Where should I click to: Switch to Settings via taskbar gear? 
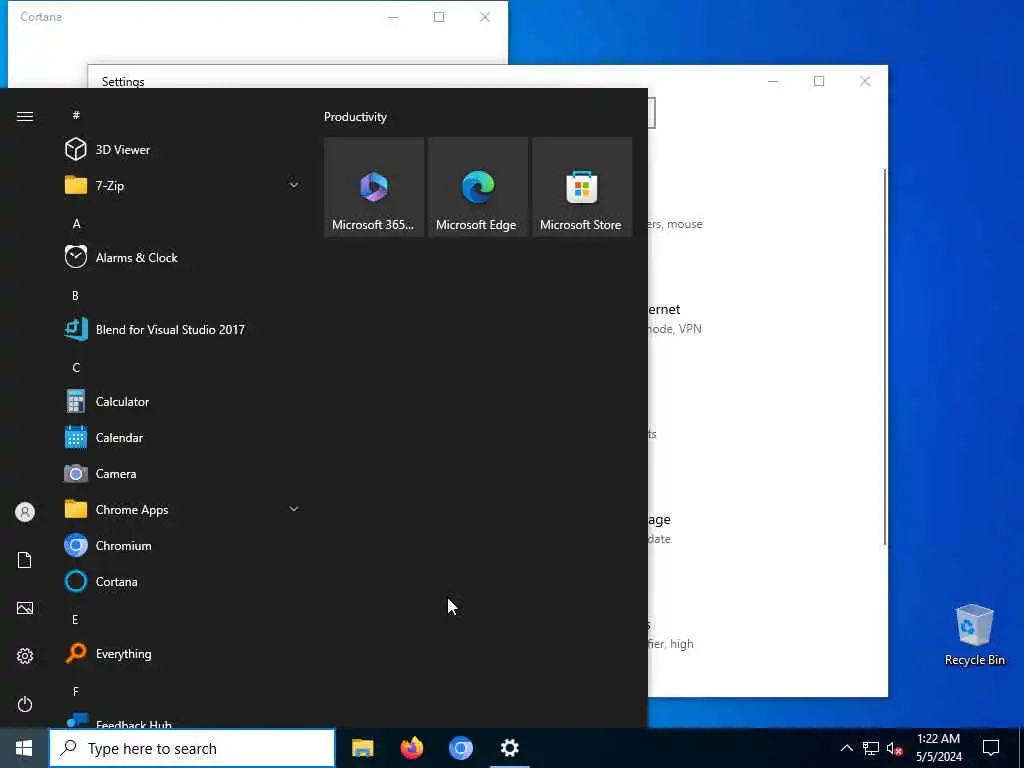(509, 748)
